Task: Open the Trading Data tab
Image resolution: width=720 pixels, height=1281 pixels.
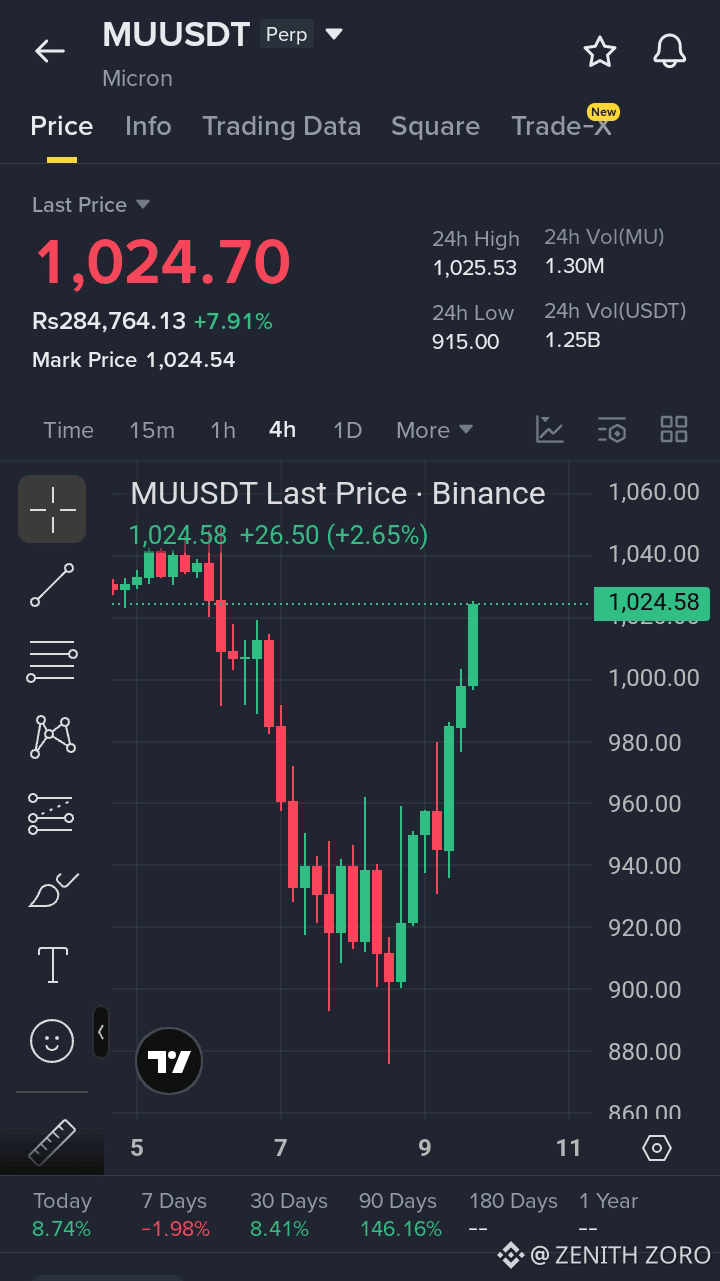Action: pos(281,126)
